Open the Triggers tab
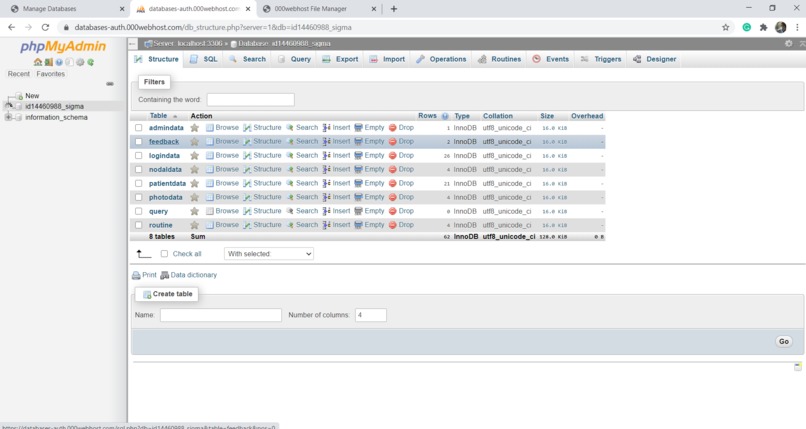The width and height of the screenshot is (806, 429). pos(601,59)
